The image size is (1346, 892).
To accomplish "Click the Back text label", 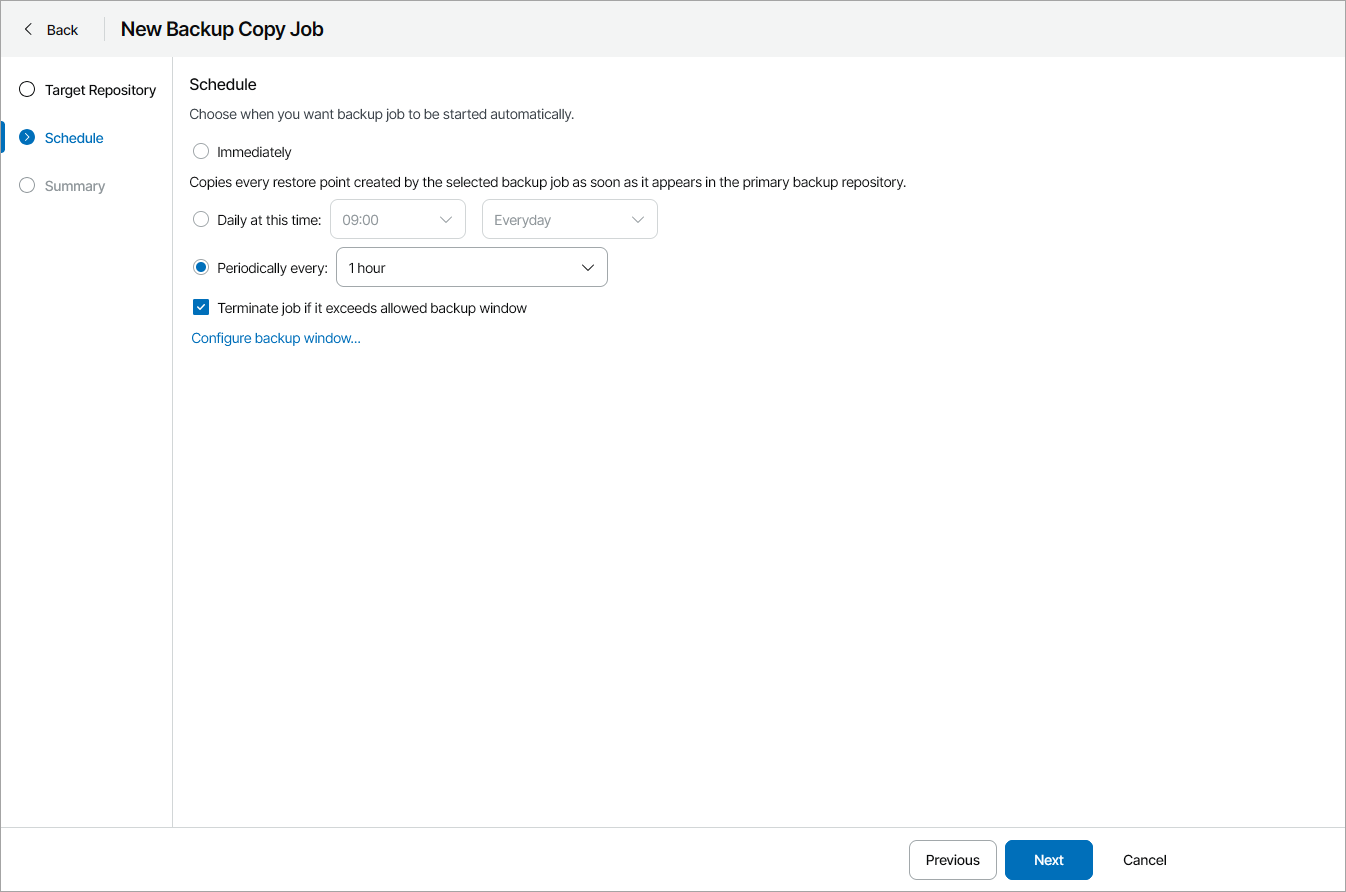I will pos(62,30).
